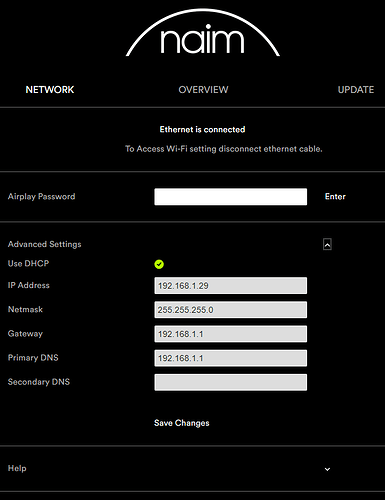The image size is (385, 500).
Task: Switch to the OVERVIEW tab
Action: [203, 90]
